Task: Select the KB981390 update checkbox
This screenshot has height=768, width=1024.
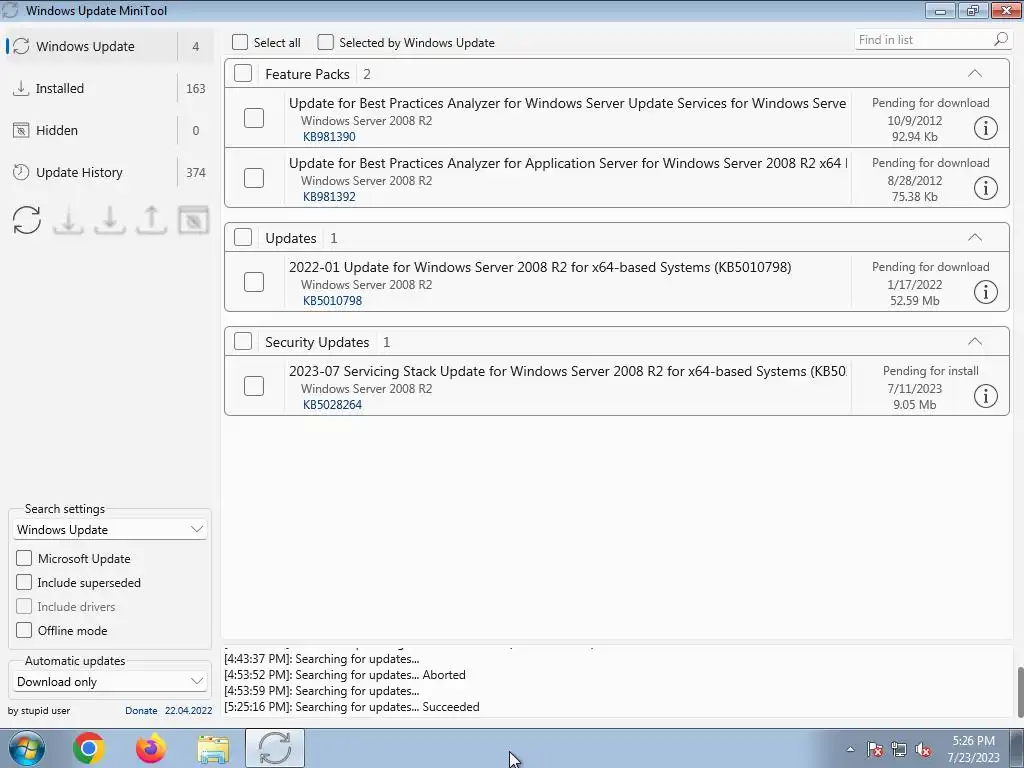Action: (x=254, y=118)
